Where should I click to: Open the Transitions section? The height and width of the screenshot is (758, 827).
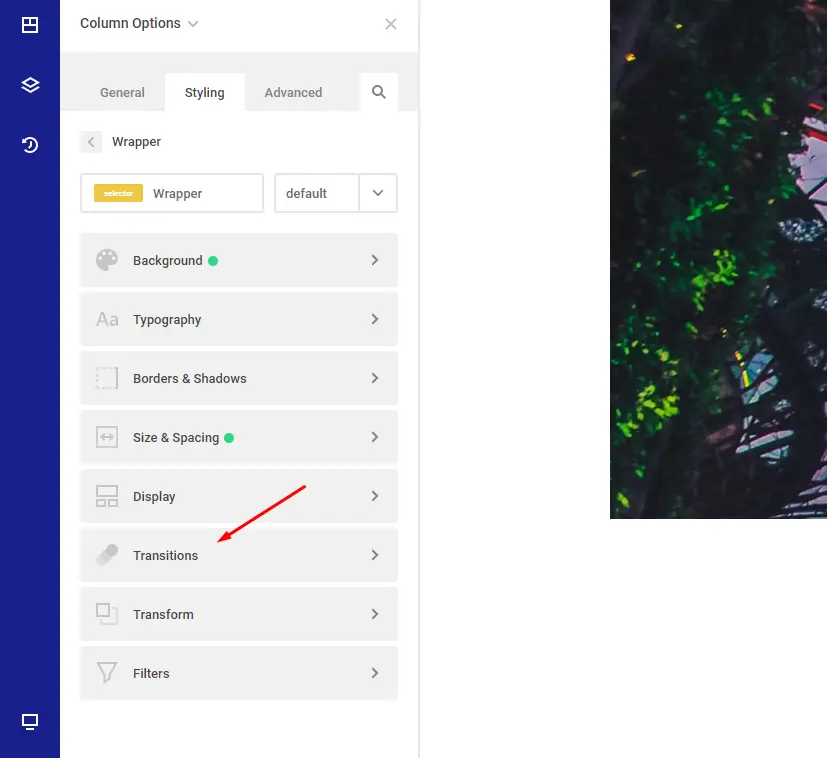pyautogui.click(x=239, y=555)
